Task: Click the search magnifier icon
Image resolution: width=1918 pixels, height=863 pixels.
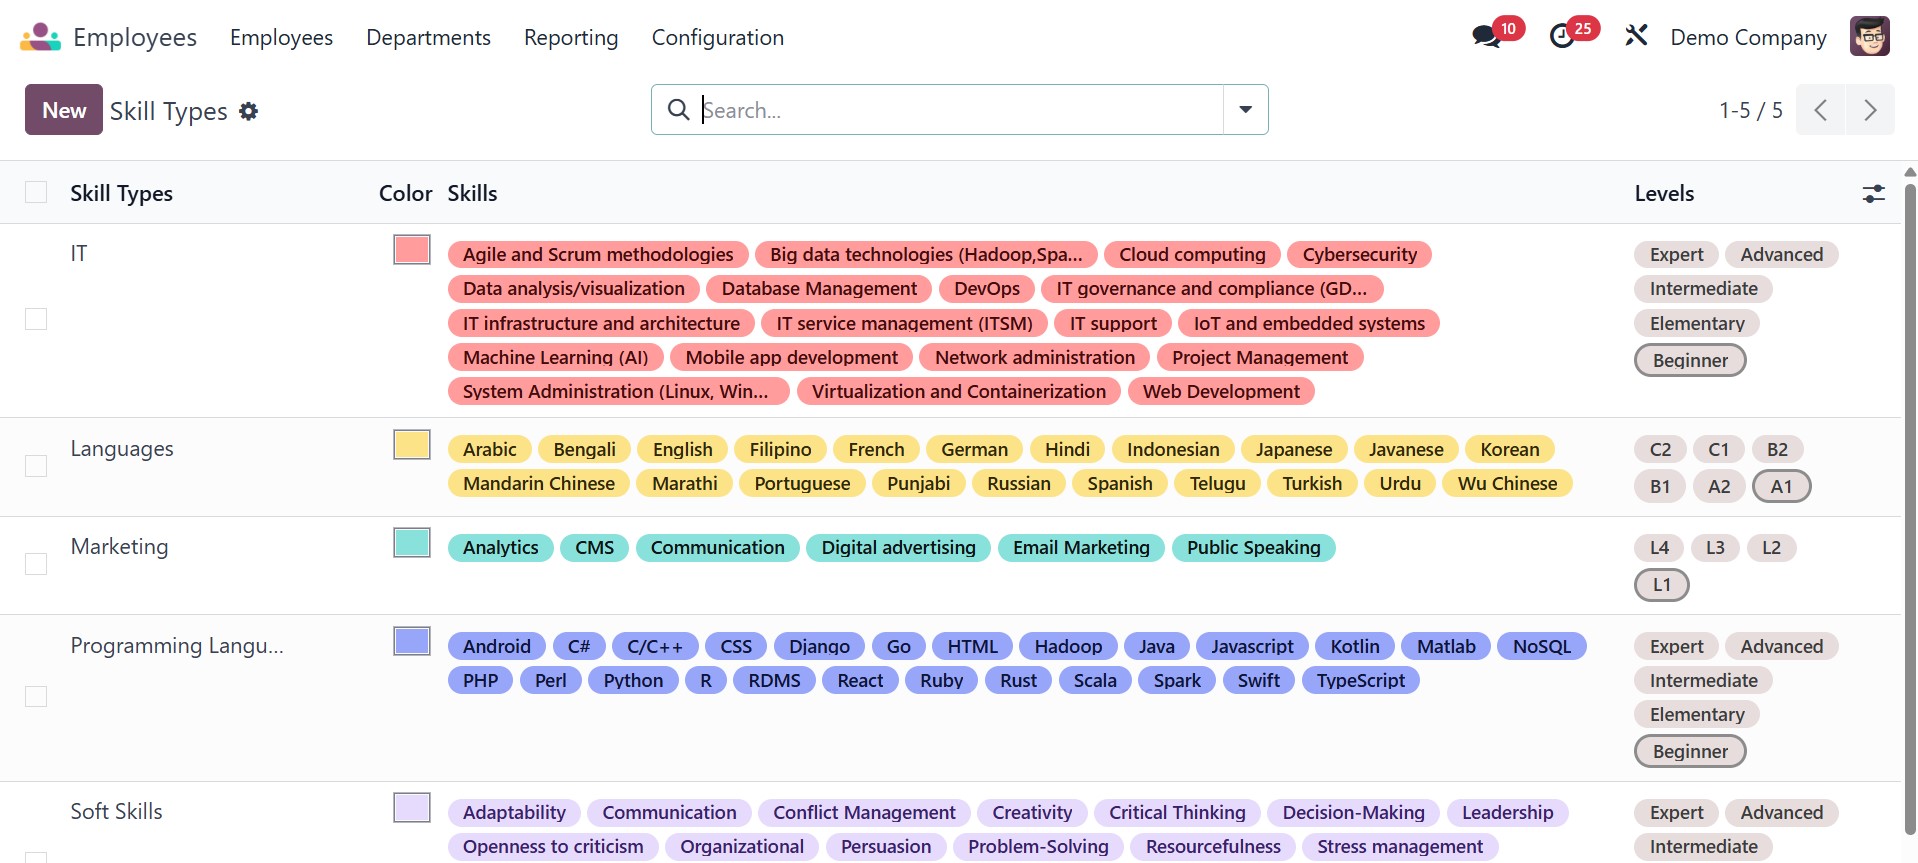Action: pos(678,110)
